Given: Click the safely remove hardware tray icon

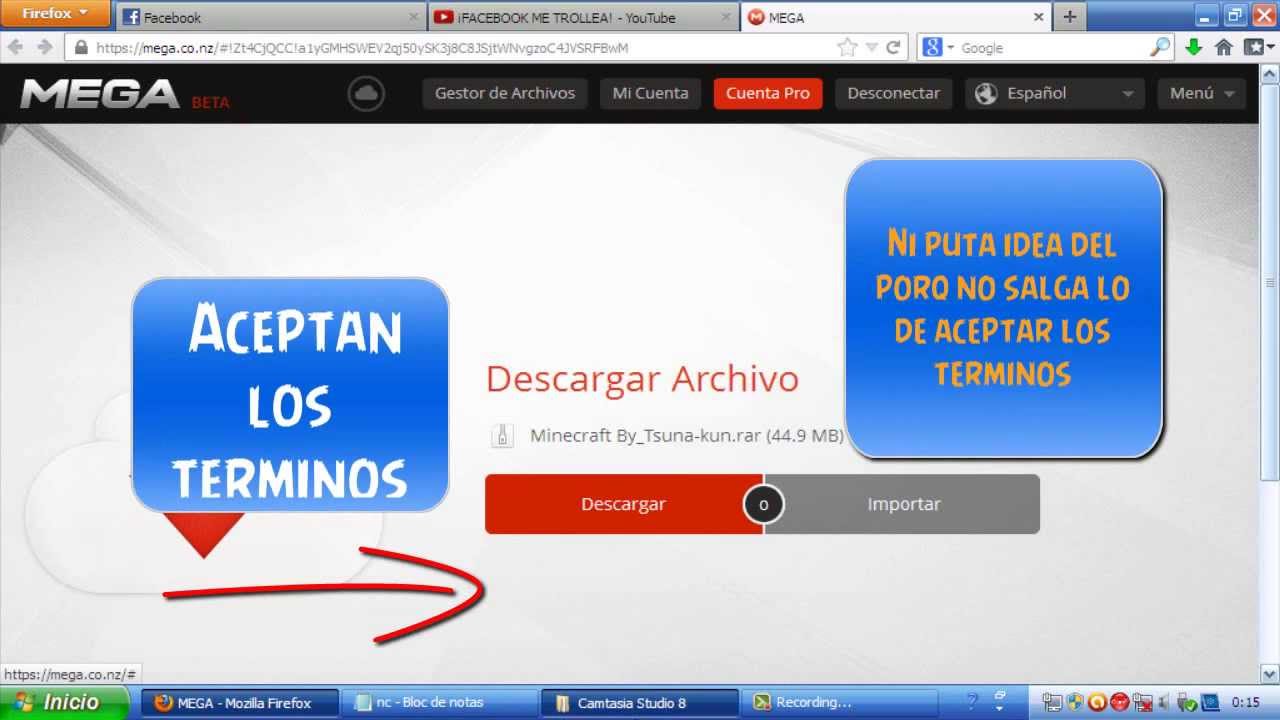Looking at the screenshot, I should coord(1187,702).
